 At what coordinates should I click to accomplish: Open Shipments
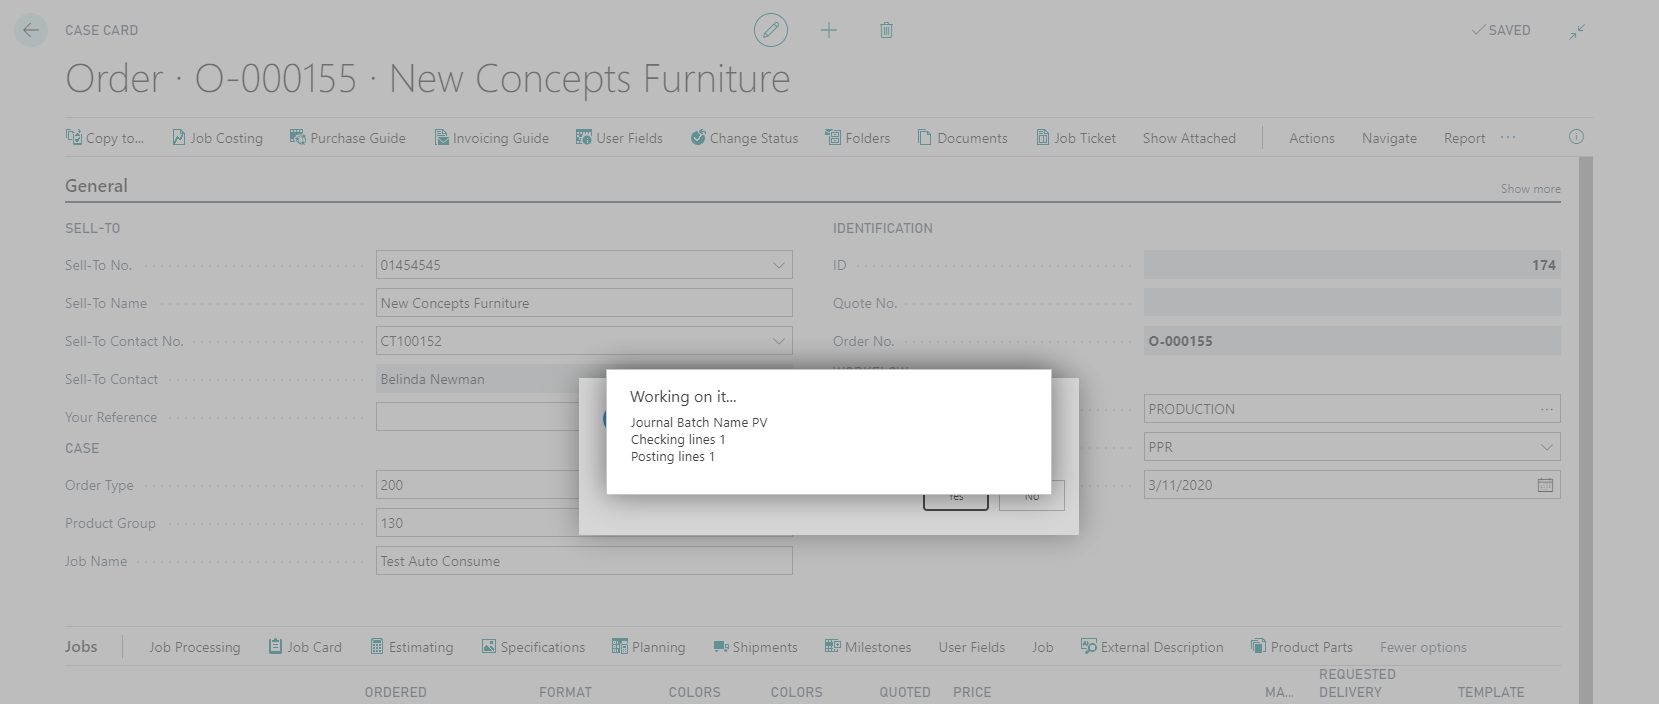point(756,647)
